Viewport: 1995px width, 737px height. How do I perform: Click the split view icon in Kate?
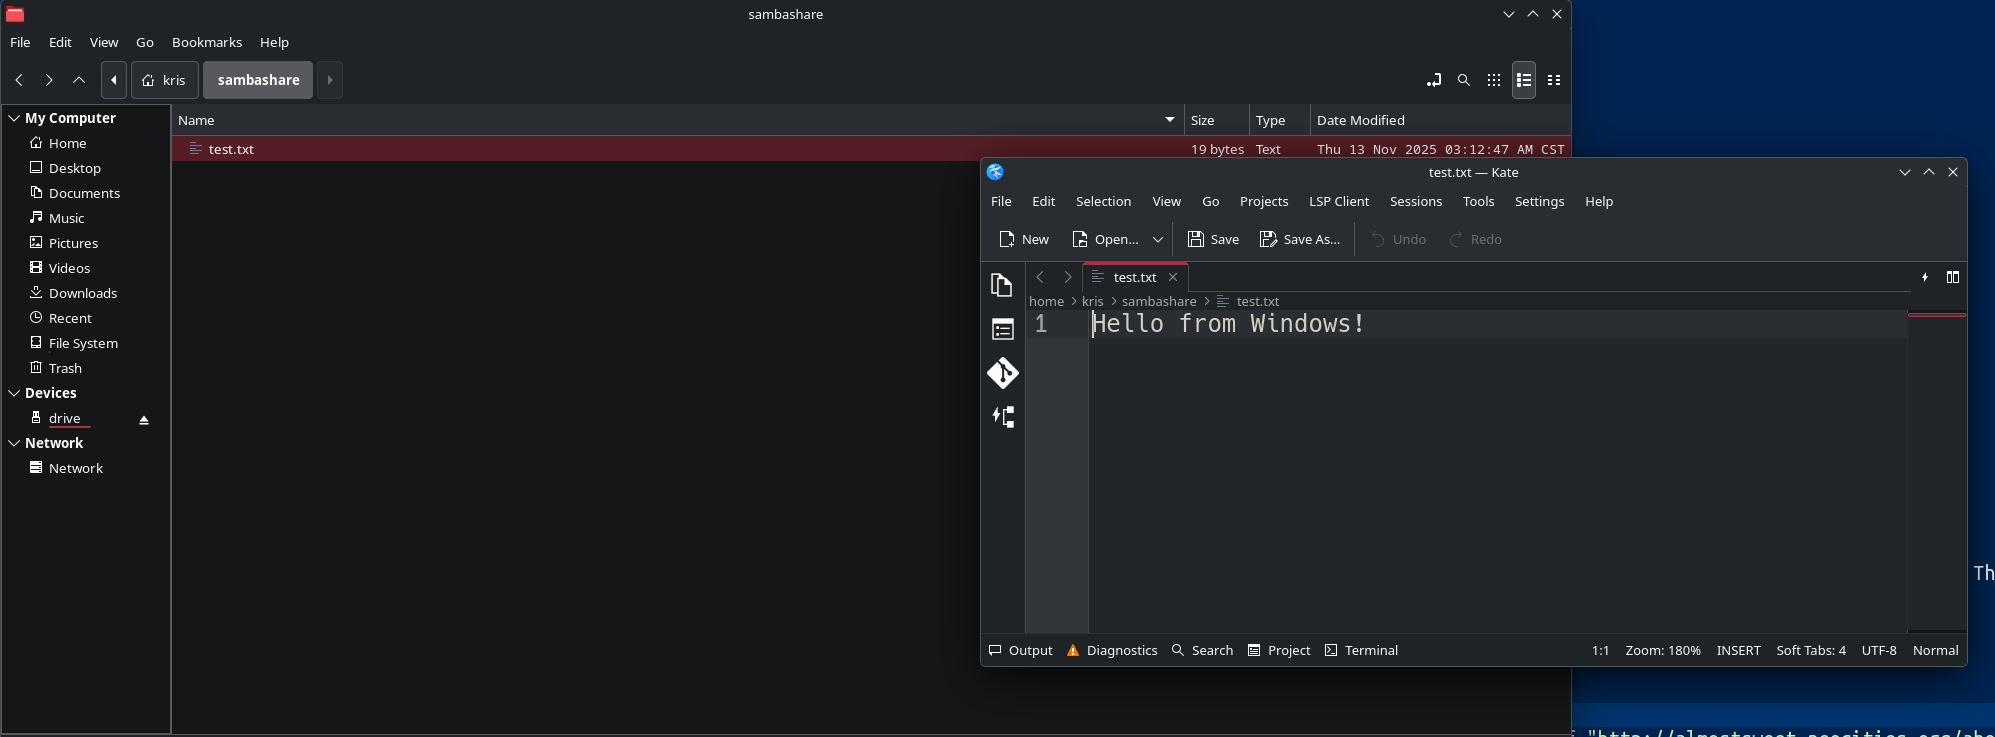point(1952,277)
